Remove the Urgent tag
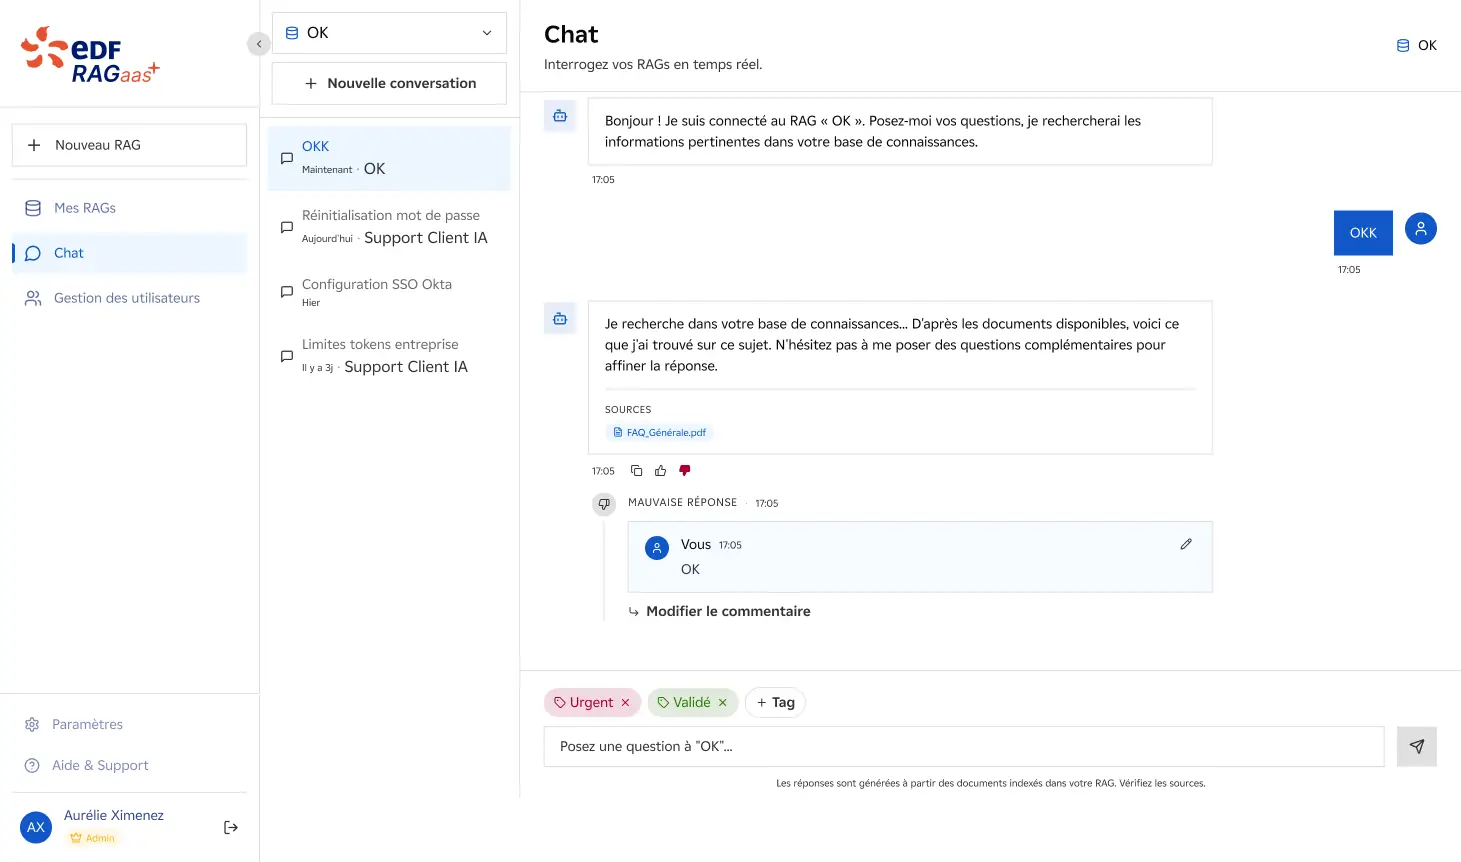The height and width of the screenshot is (862, 1461). pyautogui.click(x=625, y=703)
